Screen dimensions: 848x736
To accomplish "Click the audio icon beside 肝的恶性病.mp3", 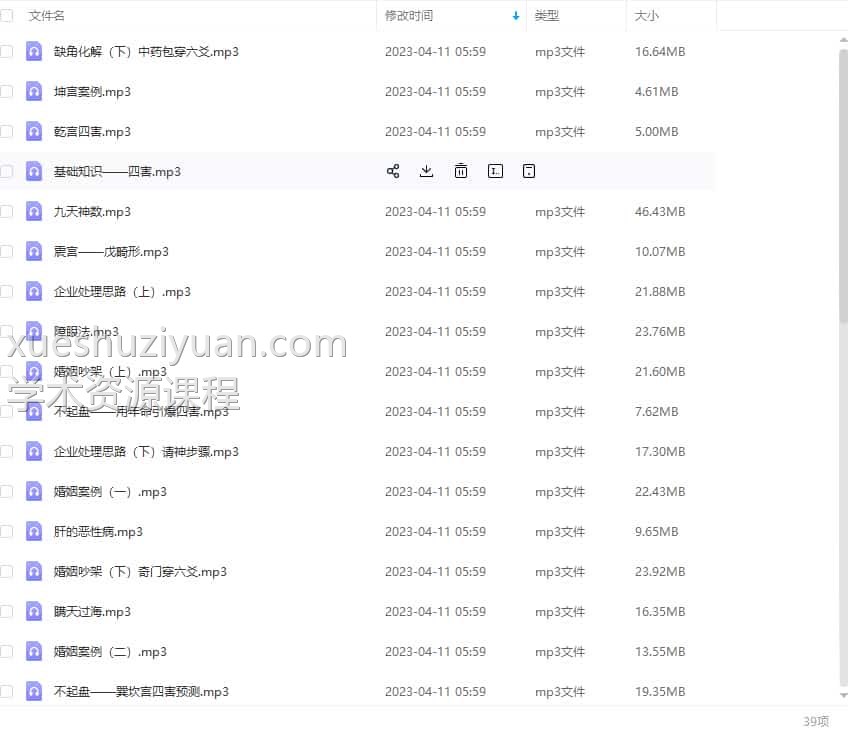I will coord(34,531).
